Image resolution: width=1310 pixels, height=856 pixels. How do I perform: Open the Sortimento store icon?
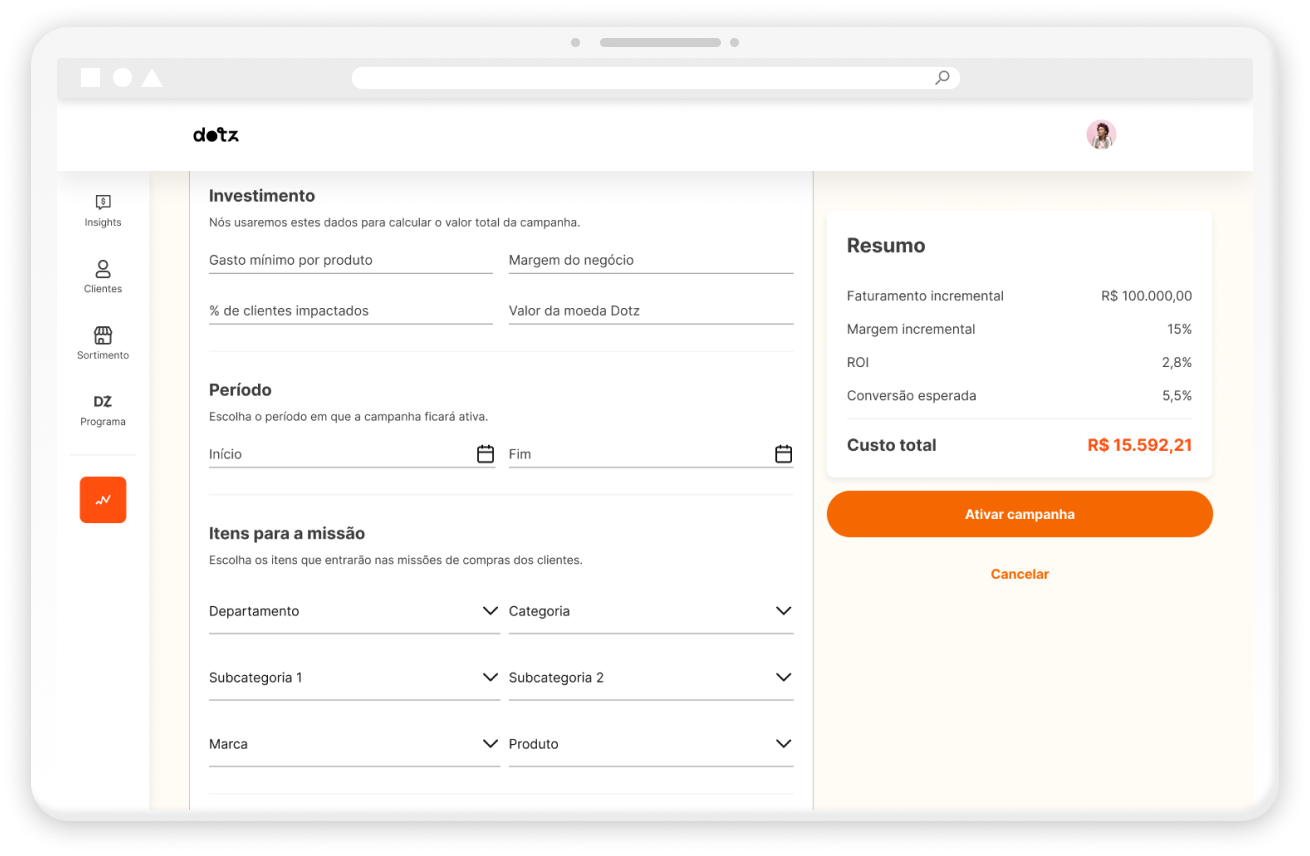tap(103, 335)
